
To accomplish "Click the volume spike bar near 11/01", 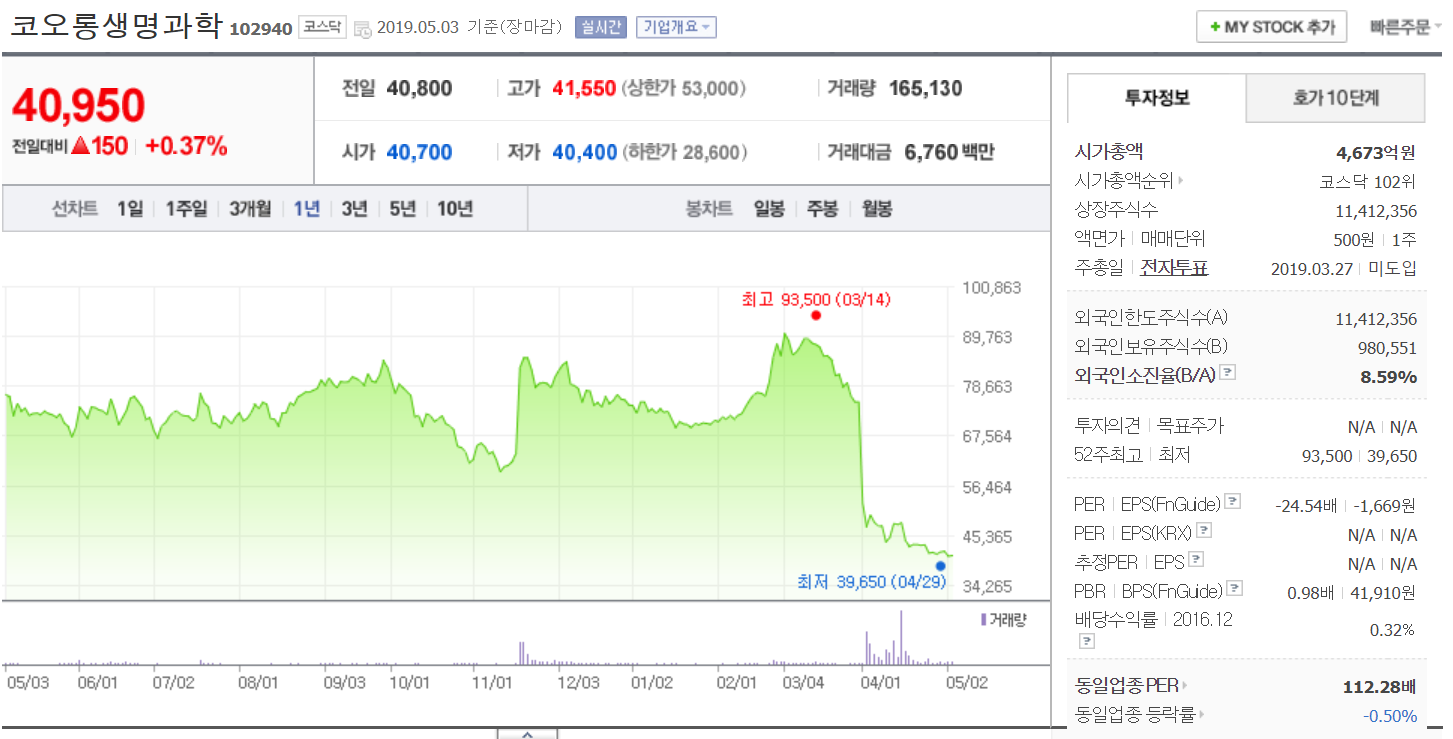I will click(x=522, y=653).
